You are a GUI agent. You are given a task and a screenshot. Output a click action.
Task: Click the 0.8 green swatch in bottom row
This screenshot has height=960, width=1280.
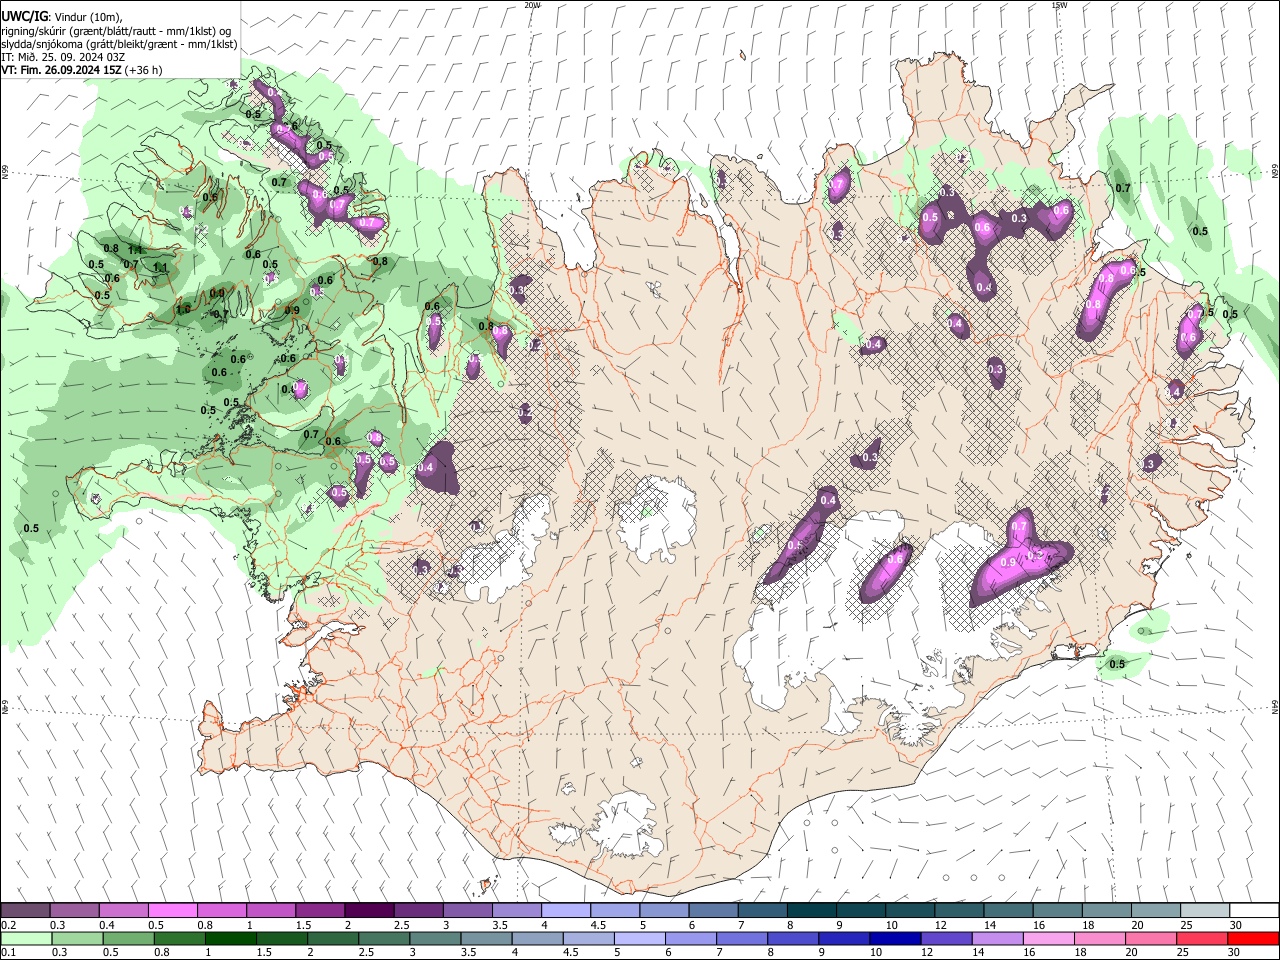(x=180, y=939)
